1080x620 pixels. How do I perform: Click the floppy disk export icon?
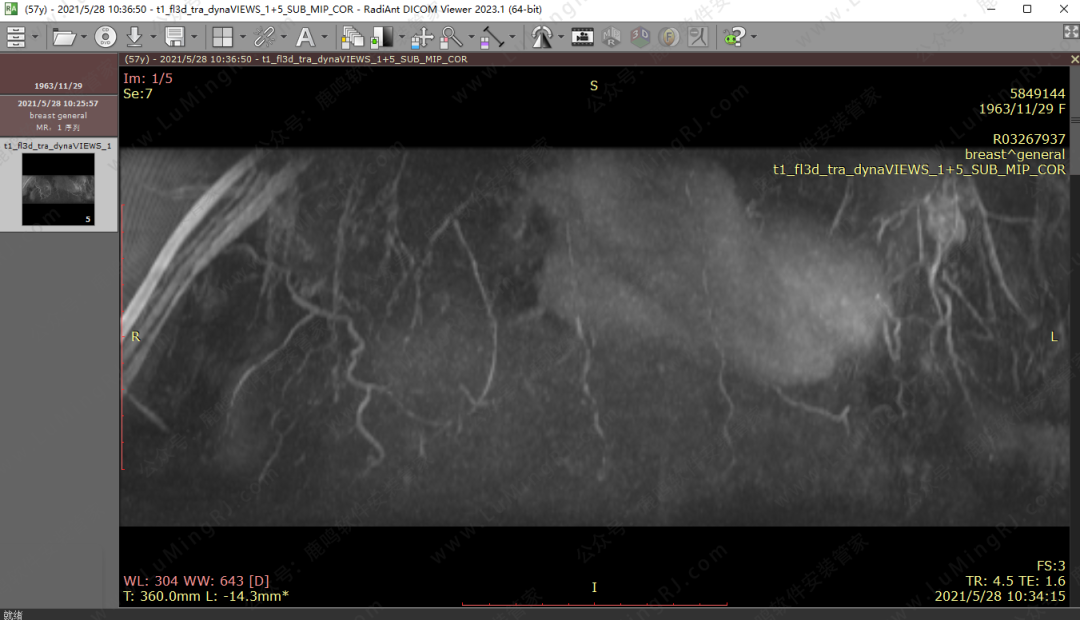(174, 37)
